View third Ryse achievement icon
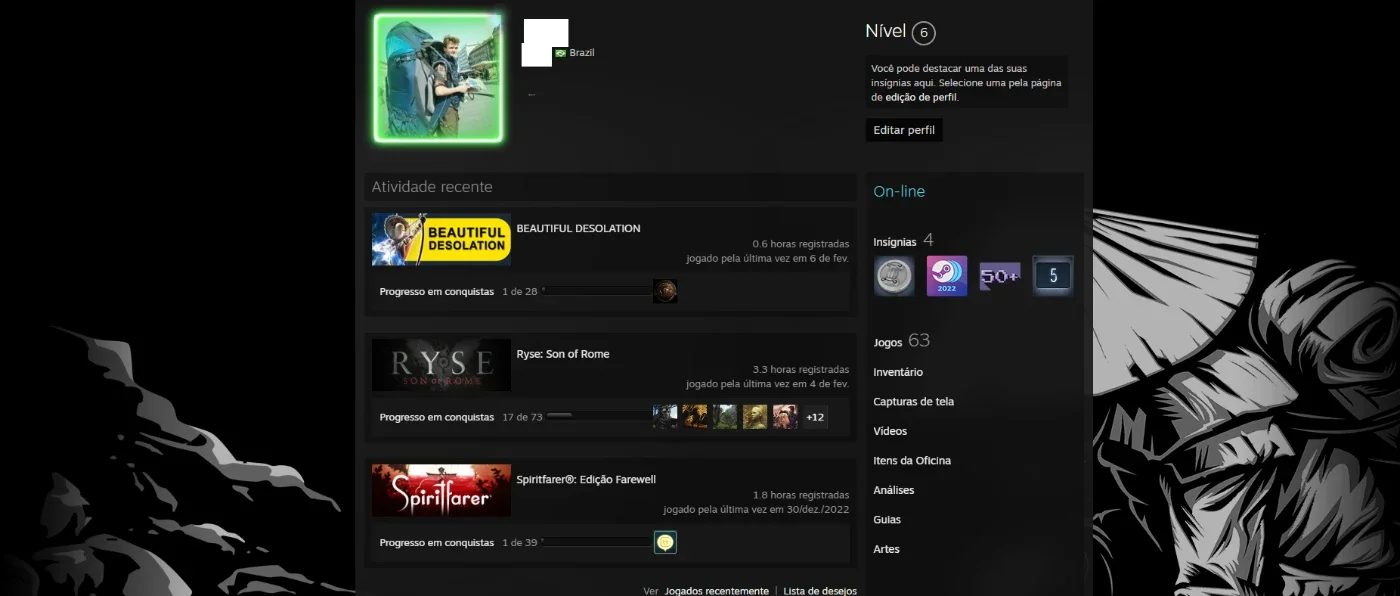Viewport: 1400px width, 596px height. 725,417
